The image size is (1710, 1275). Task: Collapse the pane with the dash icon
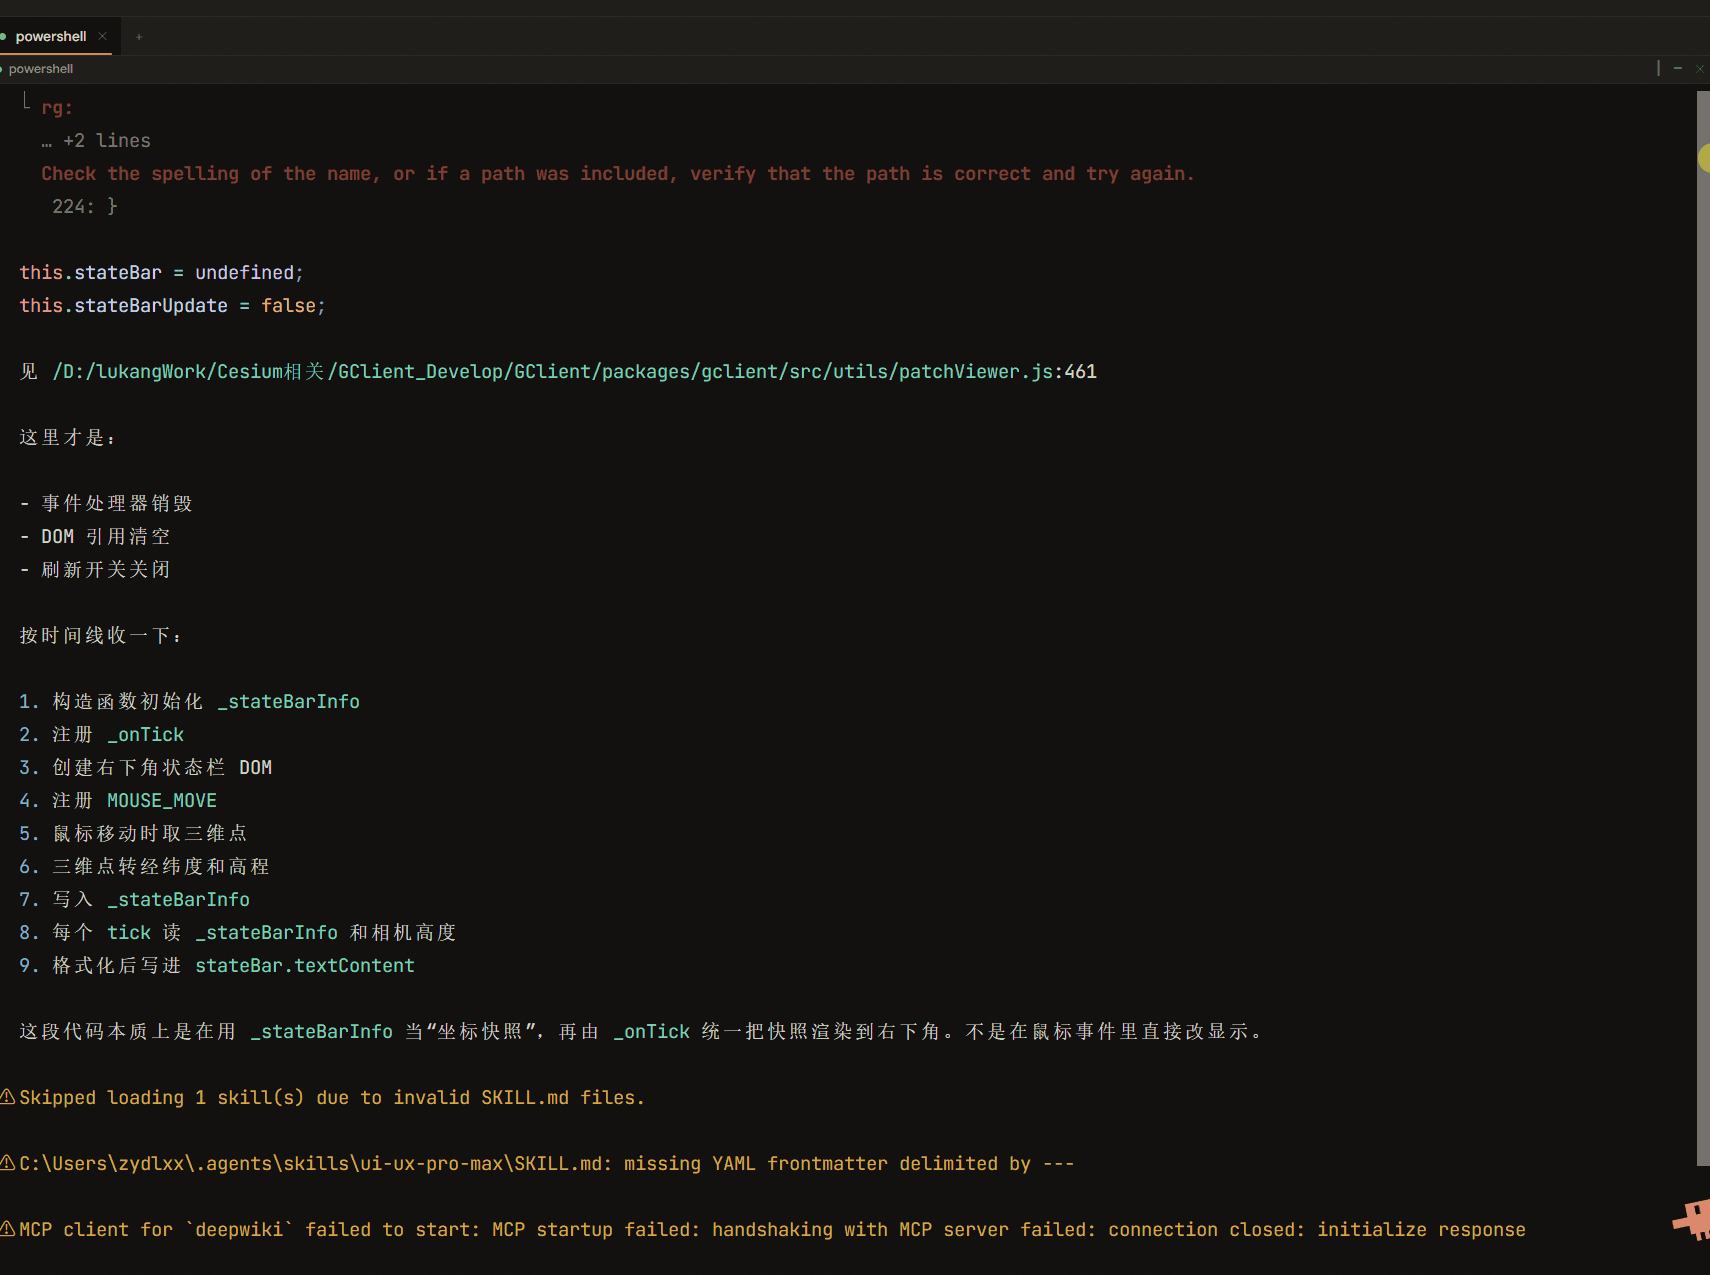click(1678, 68)
